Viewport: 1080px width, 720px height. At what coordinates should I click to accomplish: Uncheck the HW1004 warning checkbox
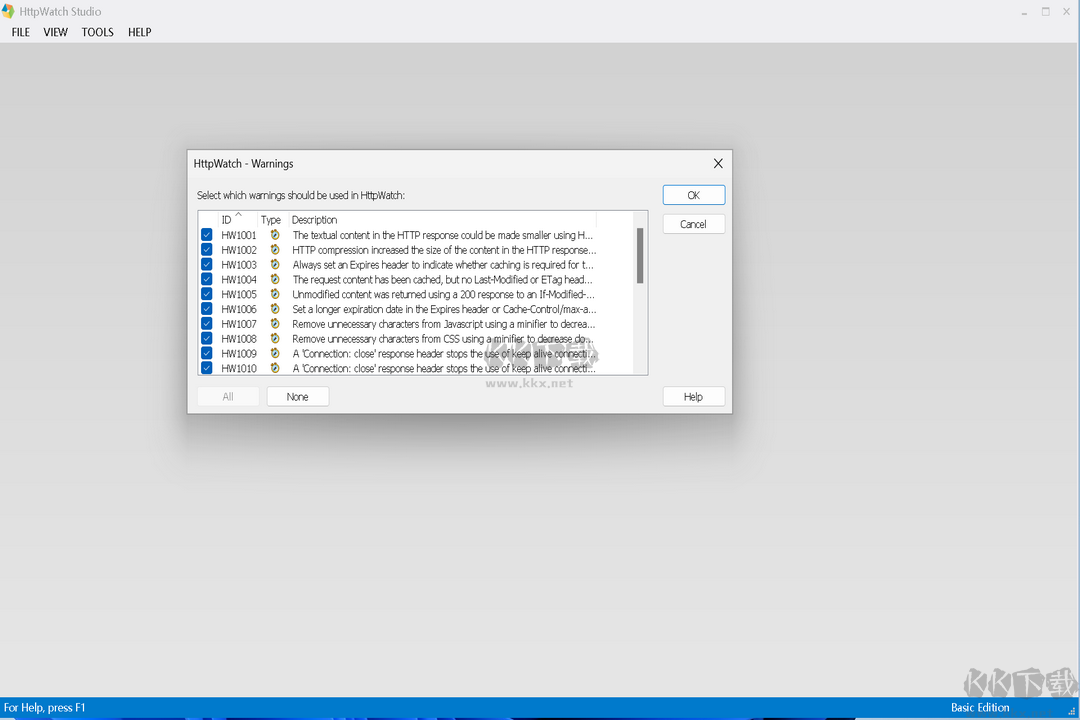(207, 279)
